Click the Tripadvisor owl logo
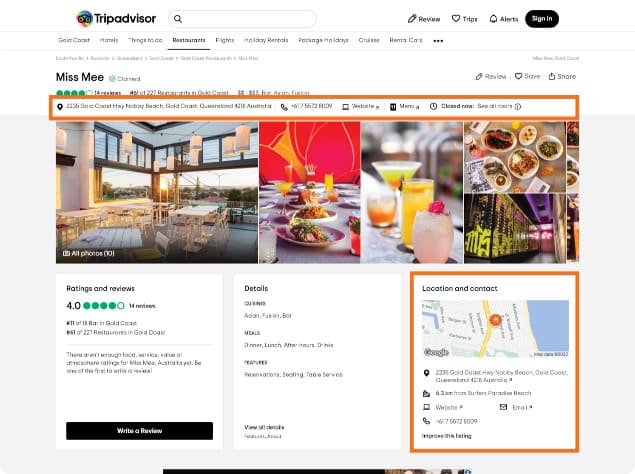 (85, 19)
